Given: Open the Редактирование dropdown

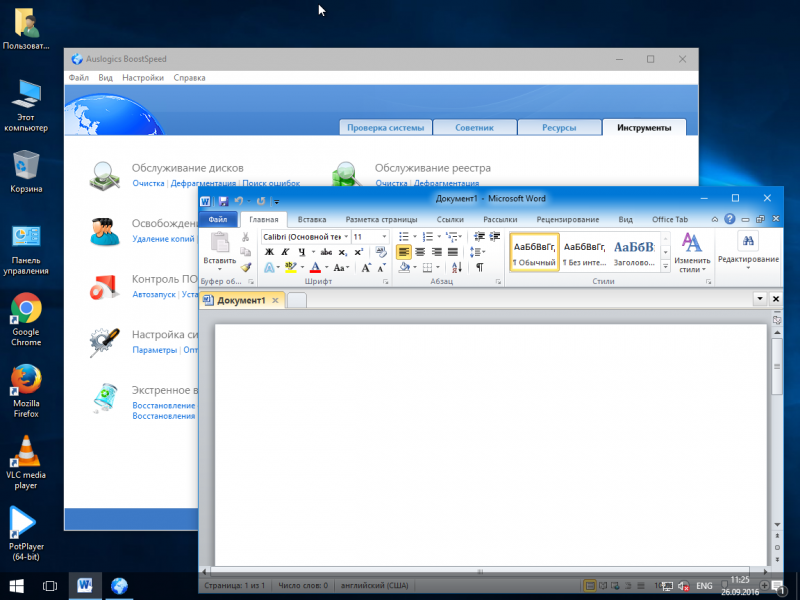Looking at the screenshot, I should [x=748, y=250].
